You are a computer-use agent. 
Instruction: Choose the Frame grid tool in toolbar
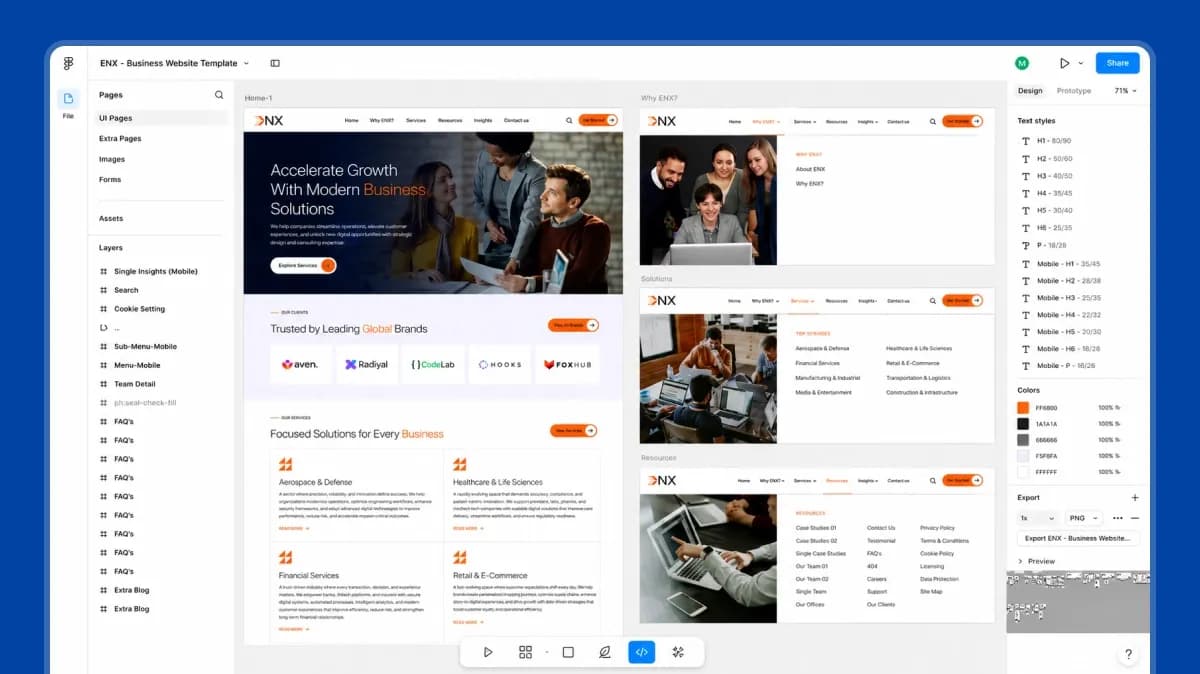[x=525, y=652]
